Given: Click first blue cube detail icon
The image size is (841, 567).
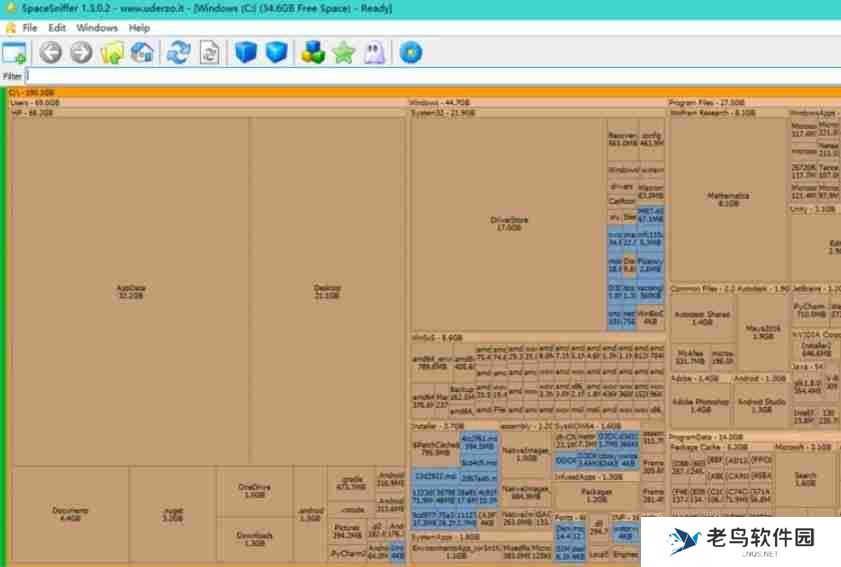Looking at the screenshot, I should point(246,53).
